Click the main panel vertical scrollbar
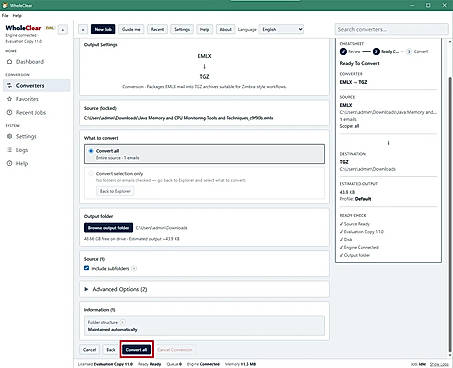453x368 pixels. pos(450,213)
